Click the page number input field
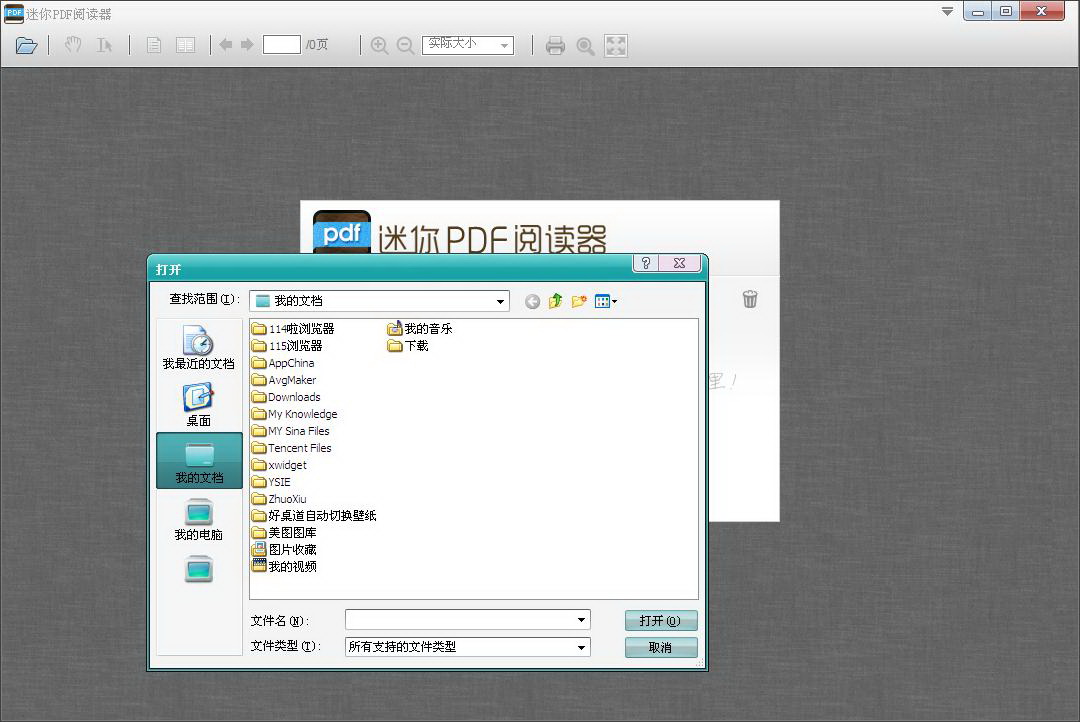This screenshot has height=722, width=1080. pos(281,44)
